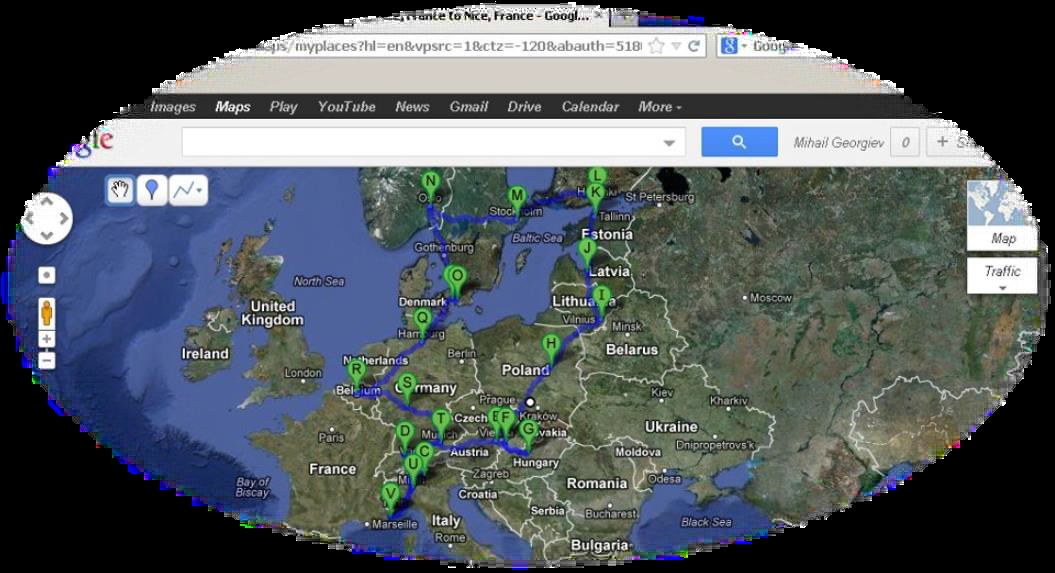The width and height of the screenshot is (1055, 573).
Task: Click the Mihail Georgiev account name
Action: click(x=838, y=143)
